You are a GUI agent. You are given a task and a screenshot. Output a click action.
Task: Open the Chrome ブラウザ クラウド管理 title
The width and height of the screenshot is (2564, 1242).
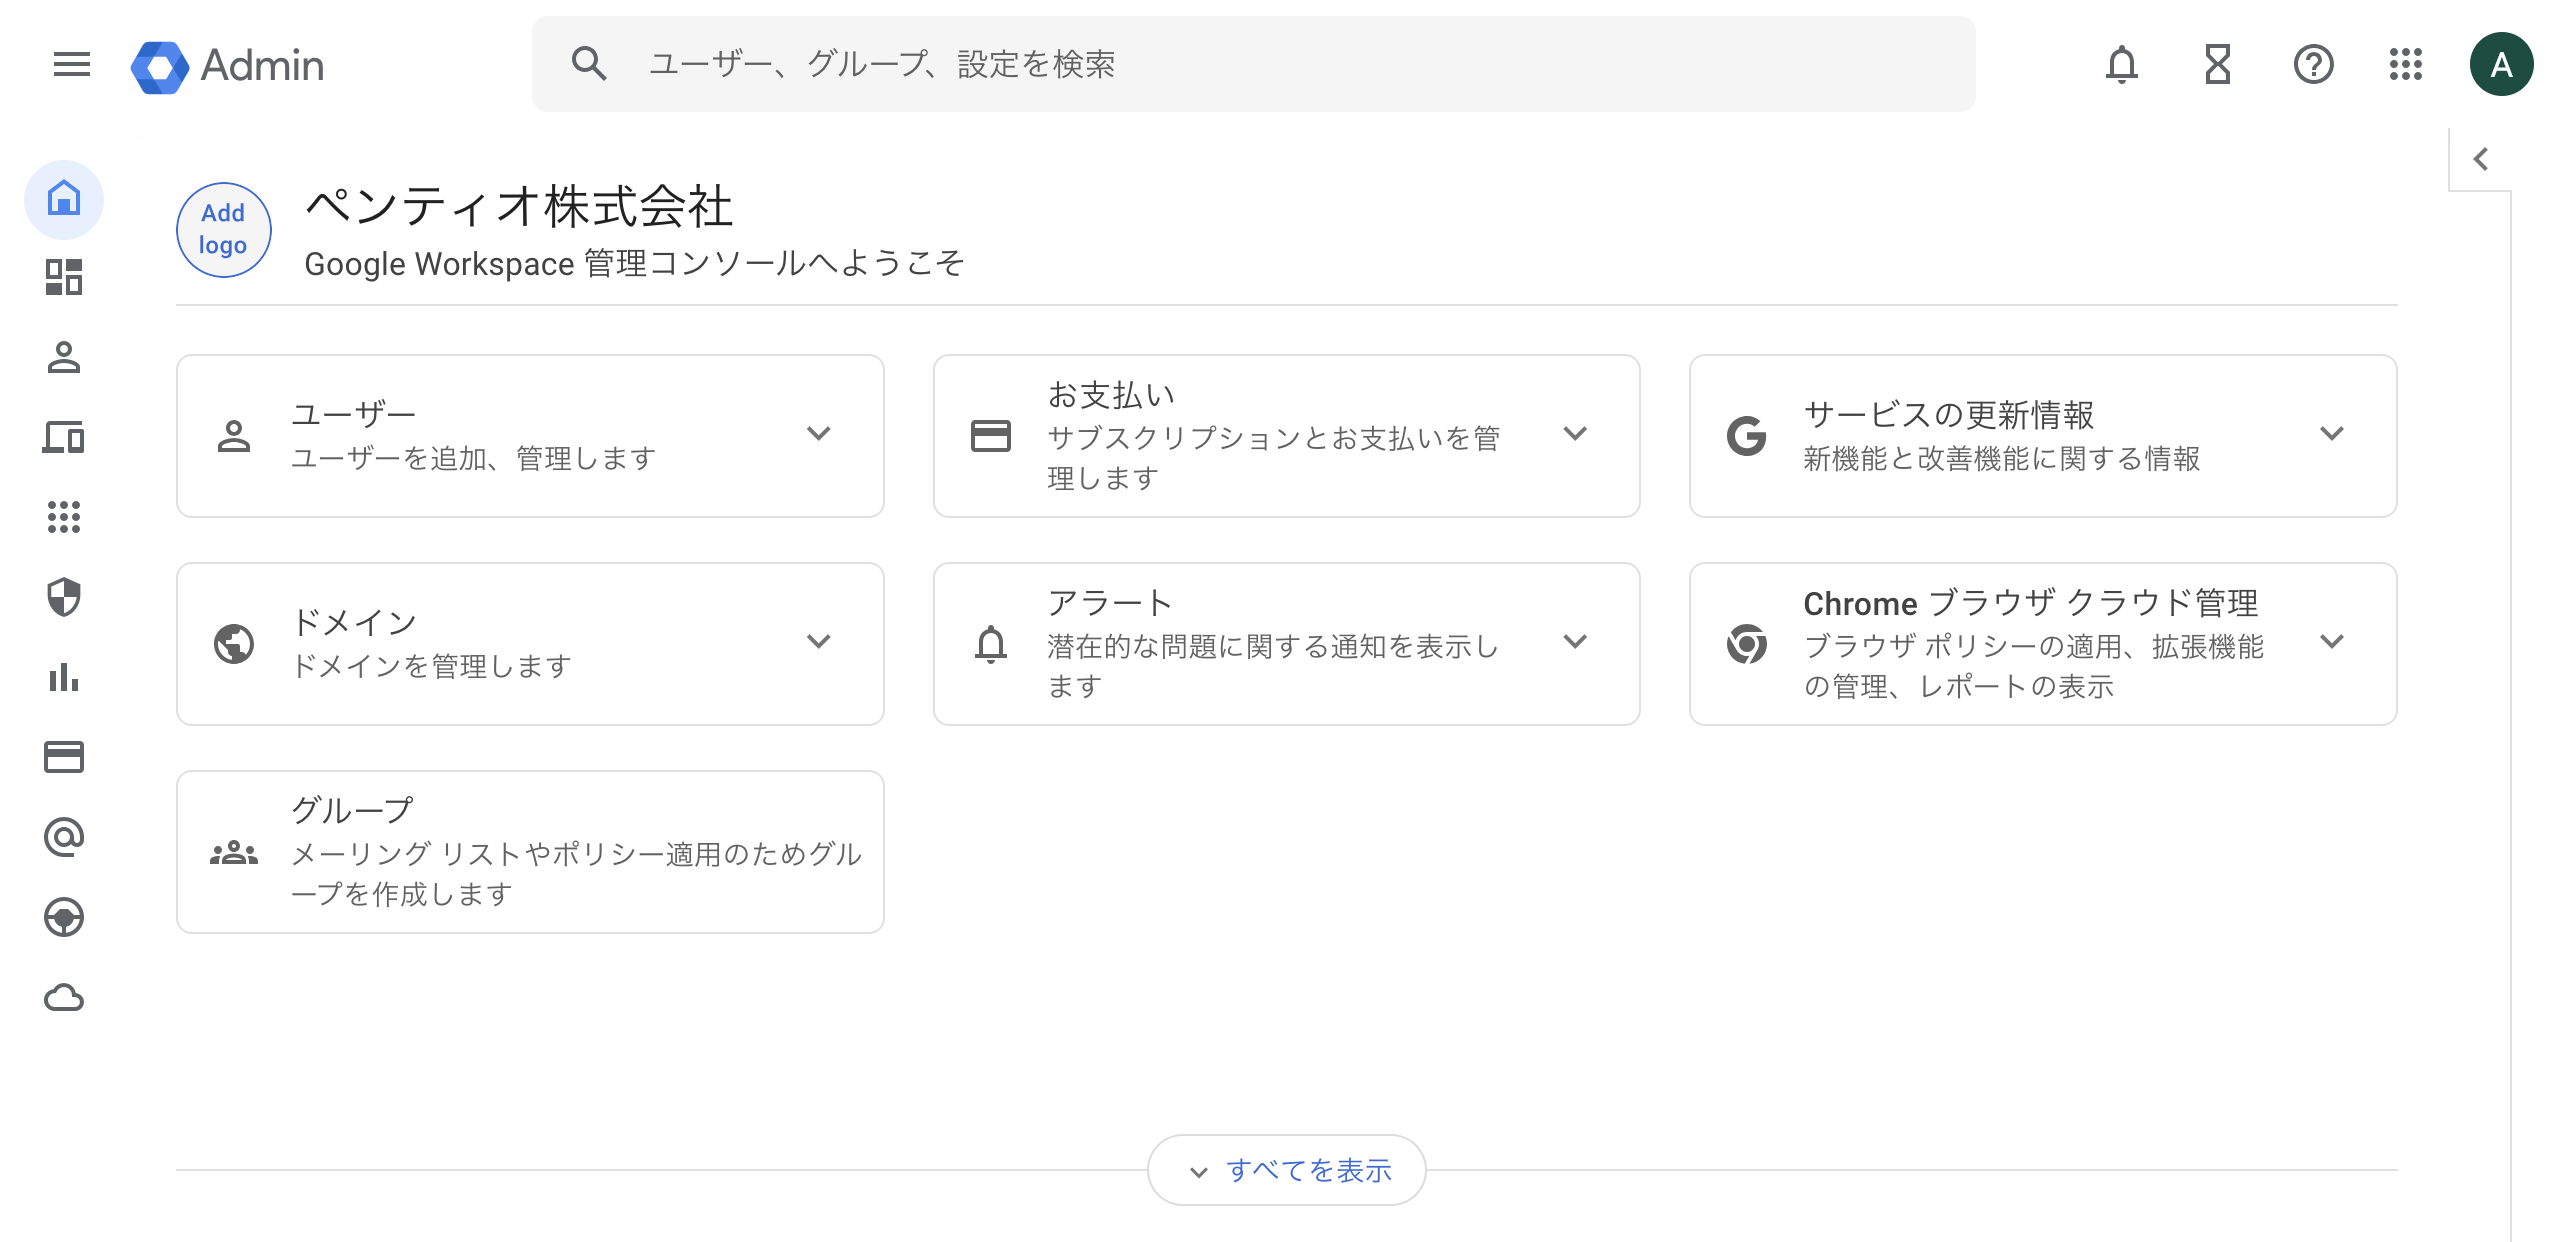(x=2031, y=603)
